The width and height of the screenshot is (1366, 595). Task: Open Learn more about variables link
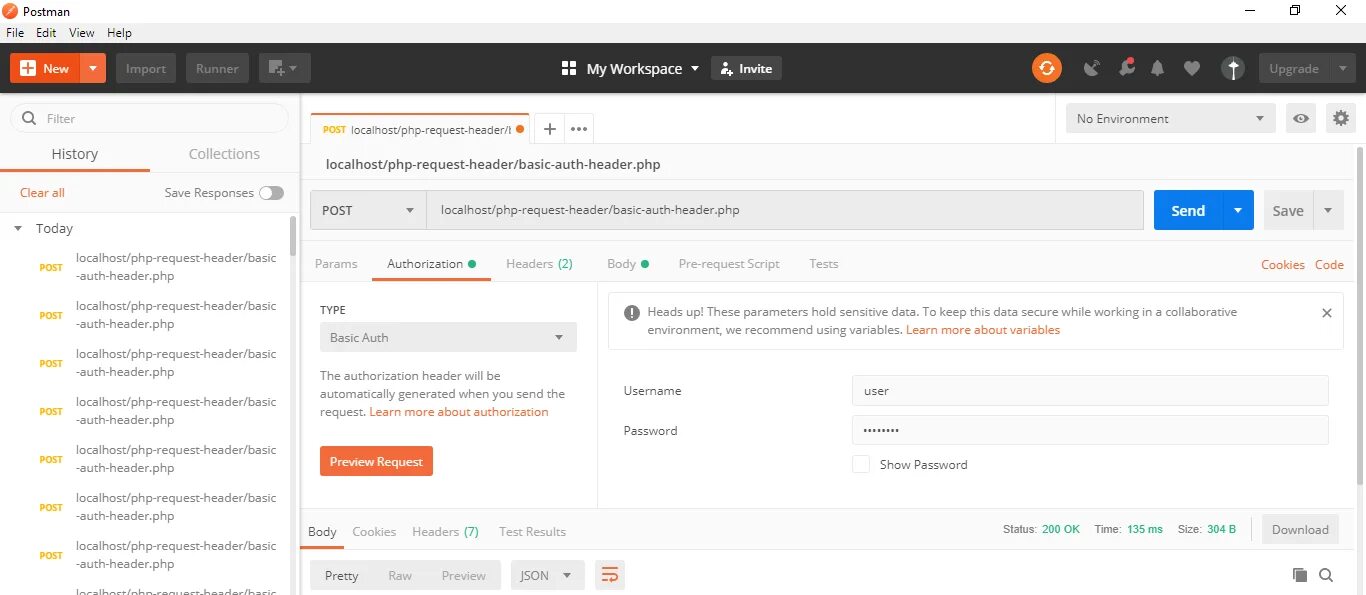(x=983, y=330)
